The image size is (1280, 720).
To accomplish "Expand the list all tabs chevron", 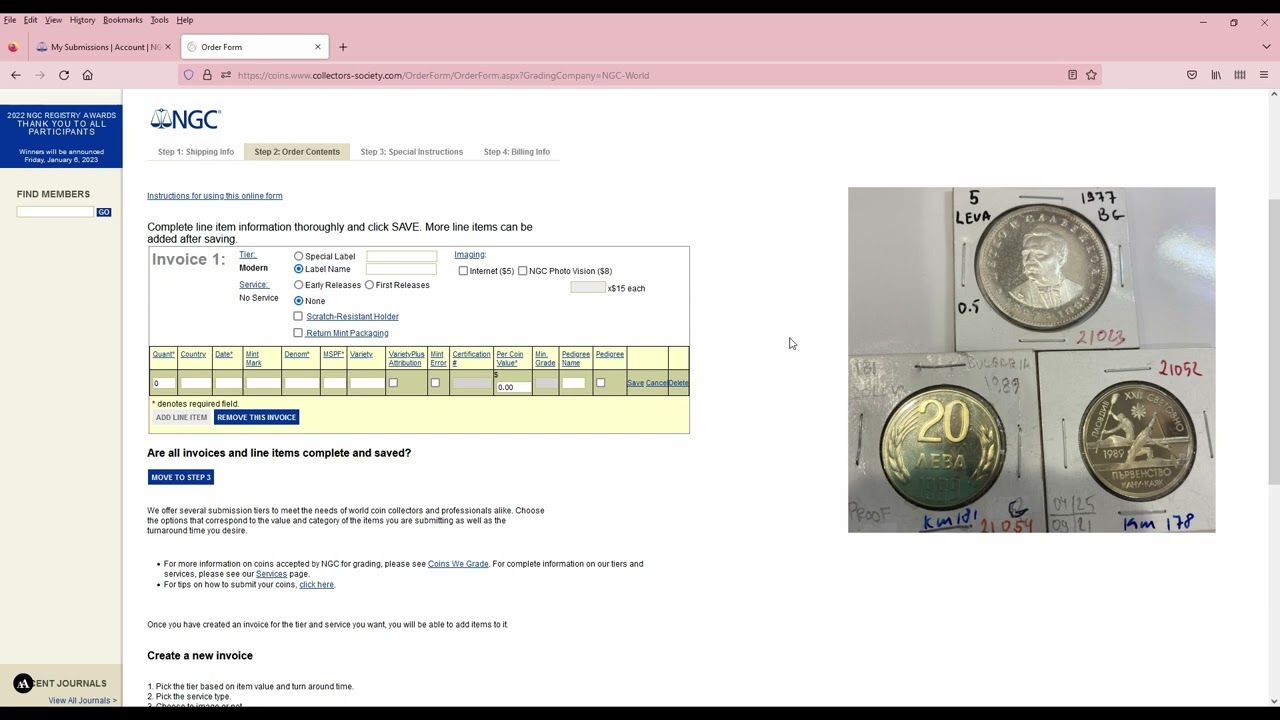I will 1266,47.
